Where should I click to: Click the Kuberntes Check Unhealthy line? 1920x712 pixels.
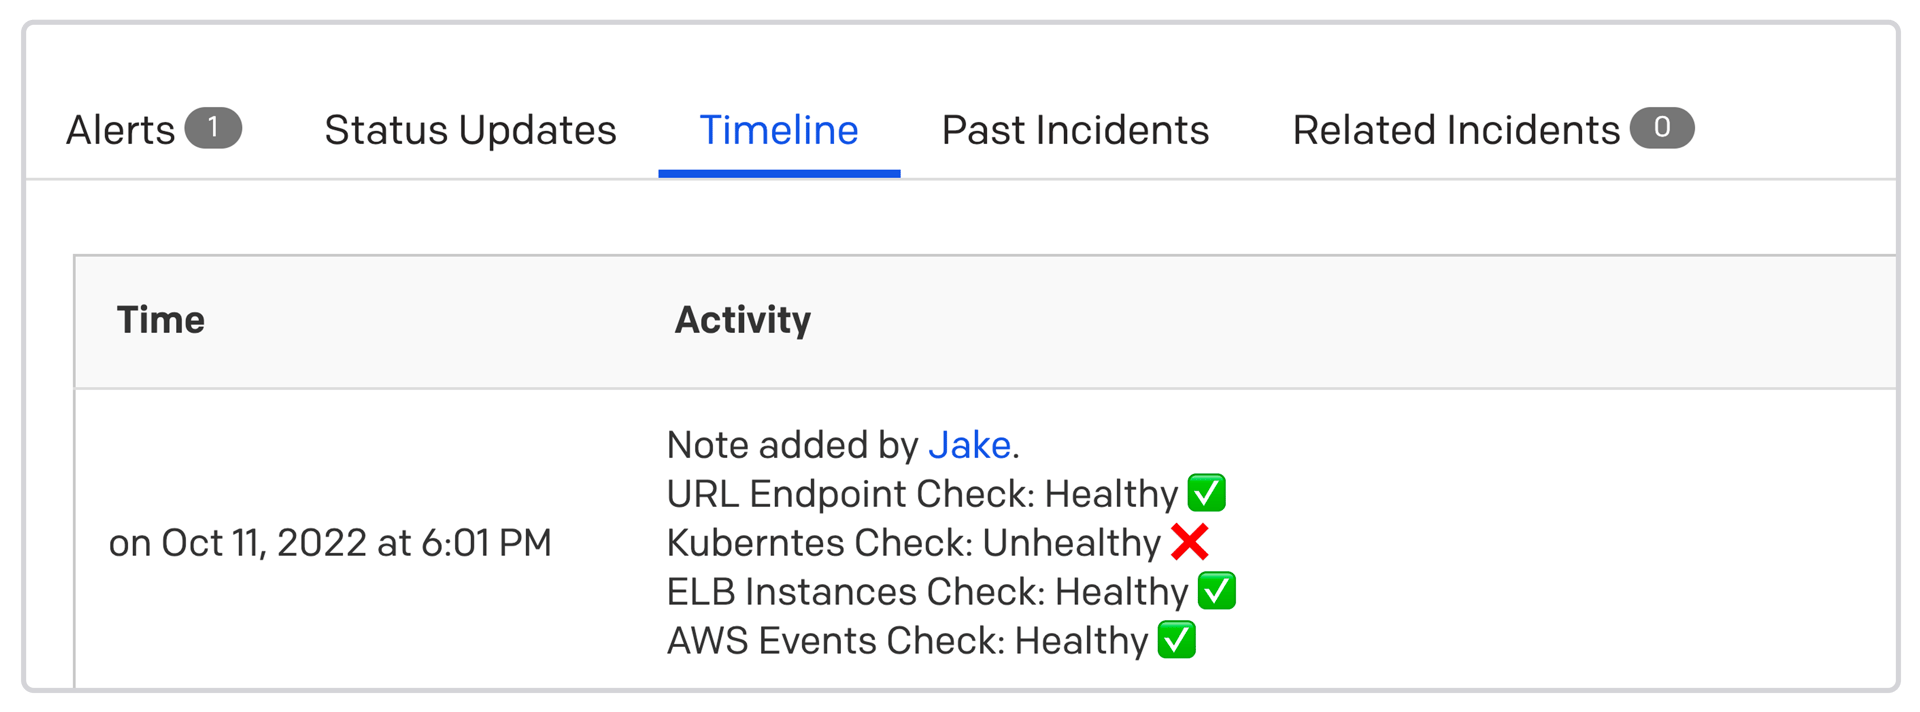tap(912, 543)
